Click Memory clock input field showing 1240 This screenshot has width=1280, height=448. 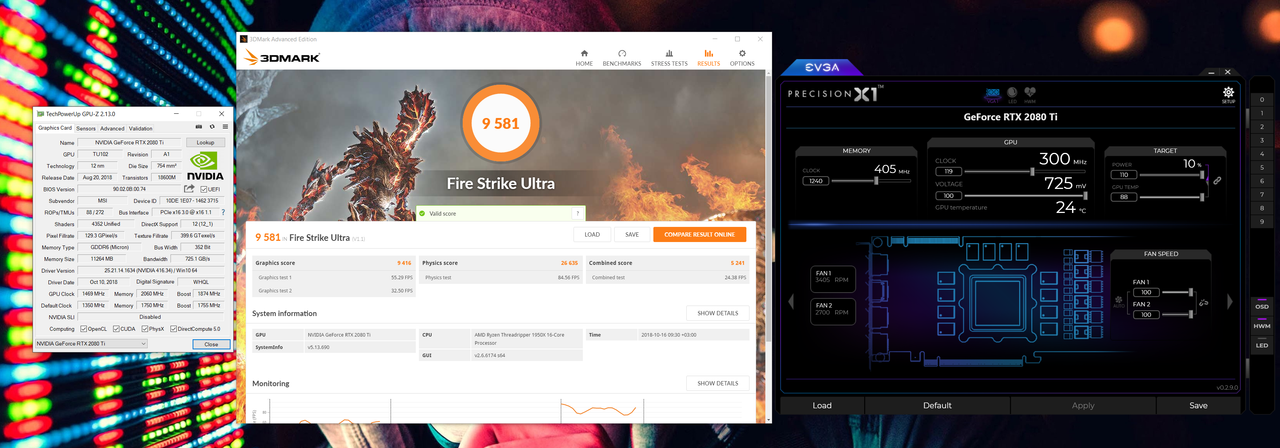[815, 181]
